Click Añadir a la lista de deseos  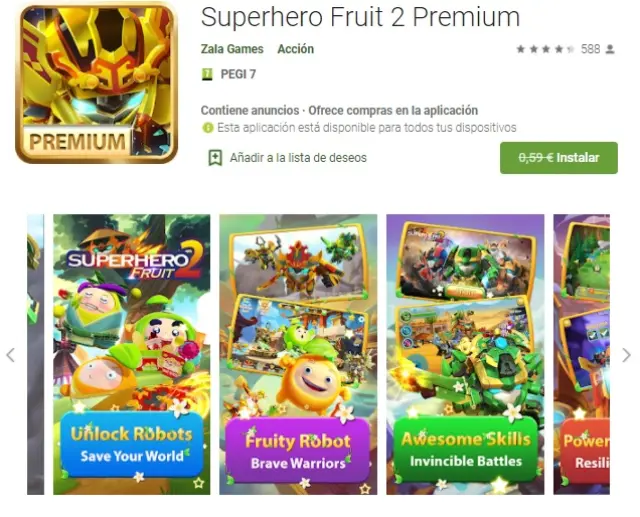(298, 158)
